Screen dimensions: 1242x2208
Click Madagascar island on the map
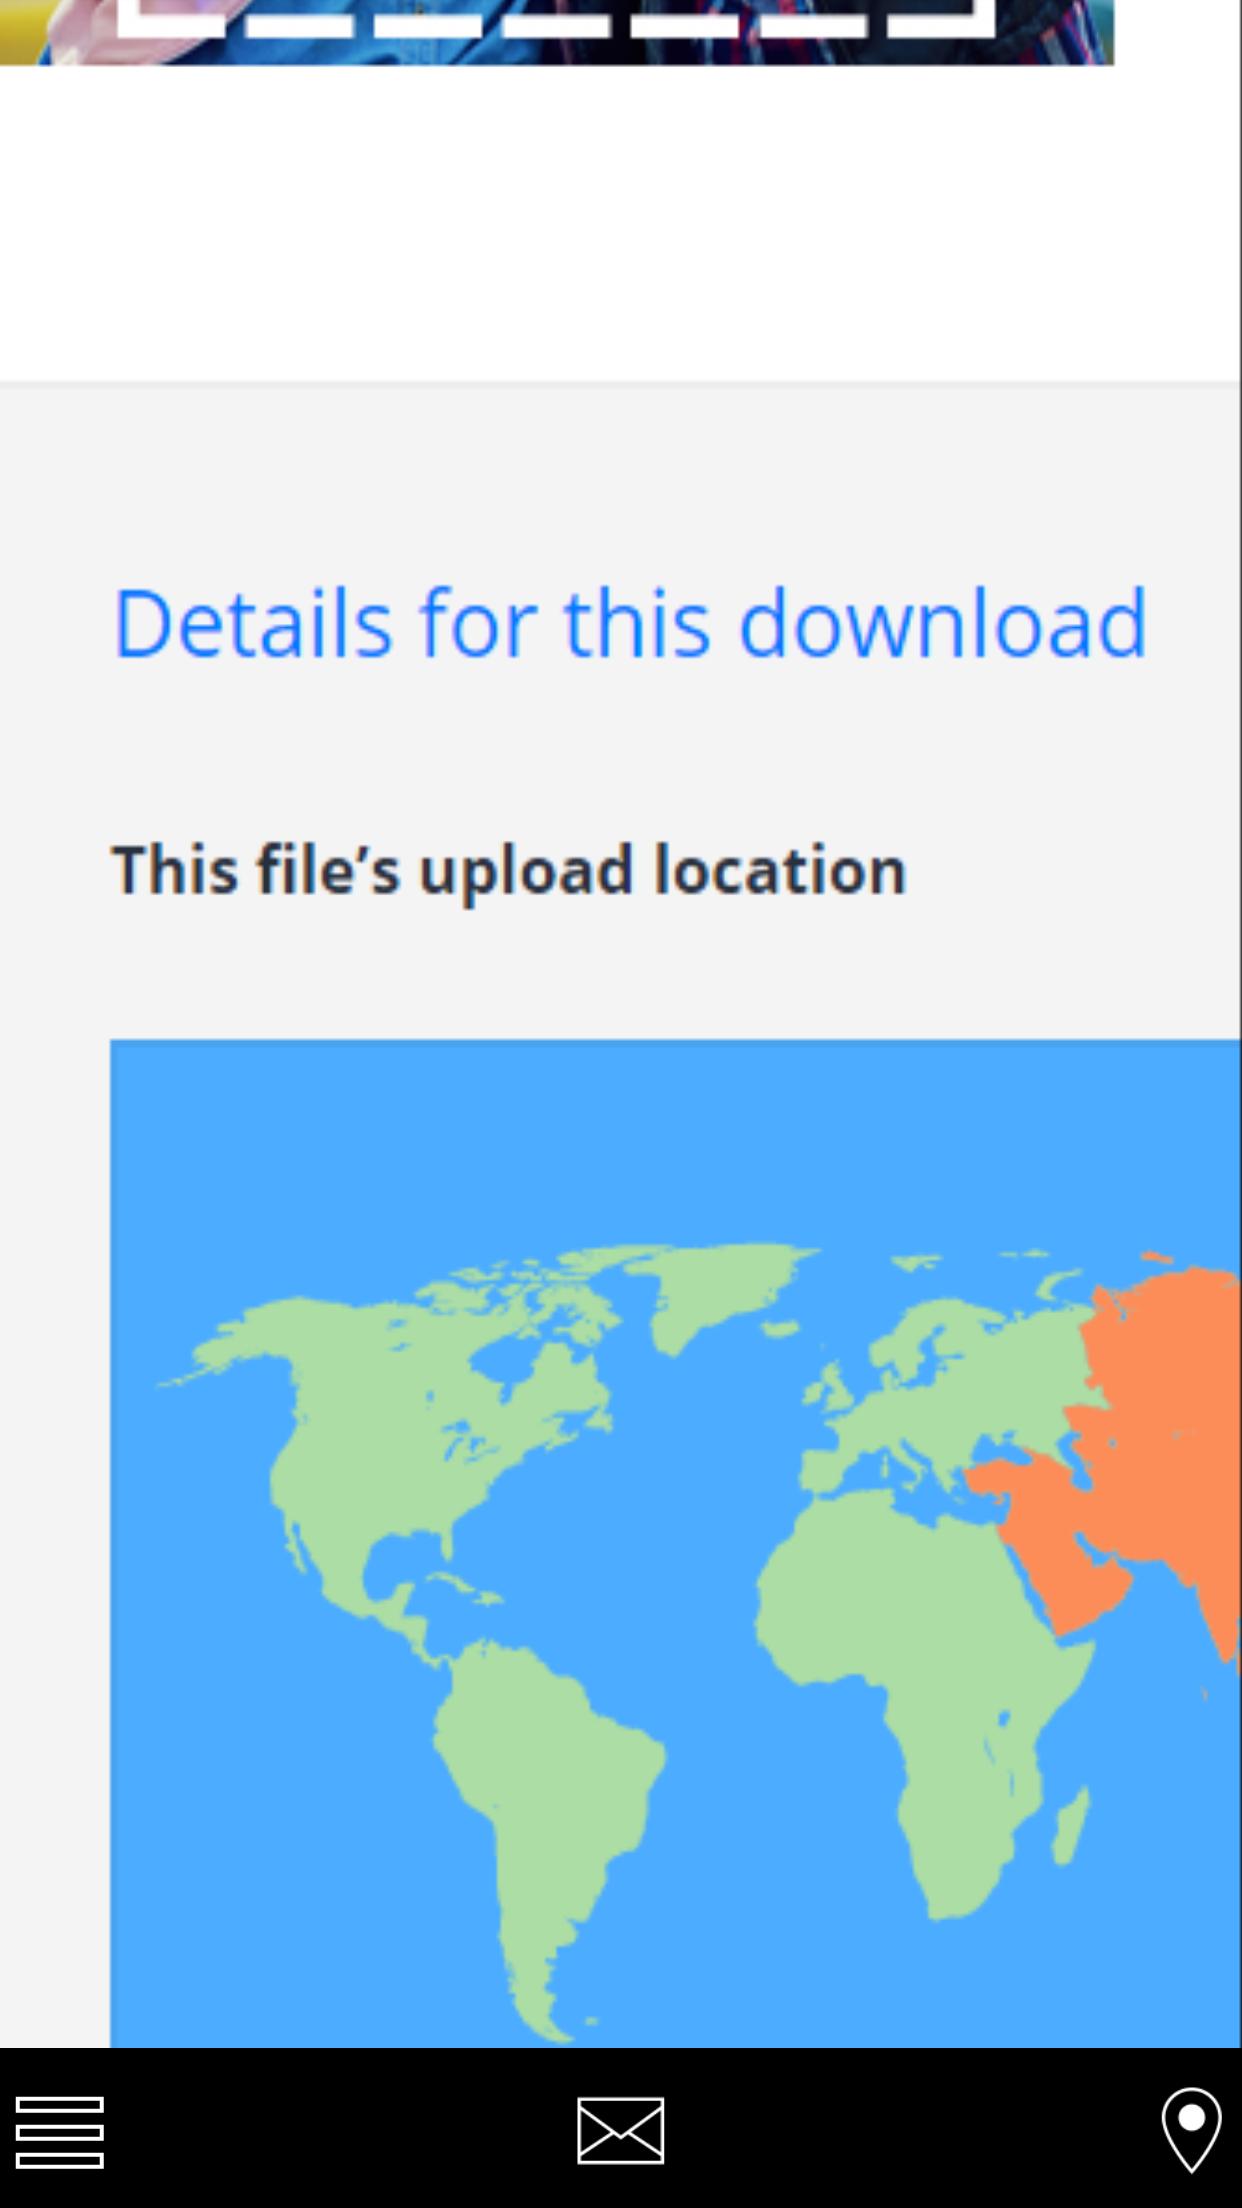point(1072,1827)
